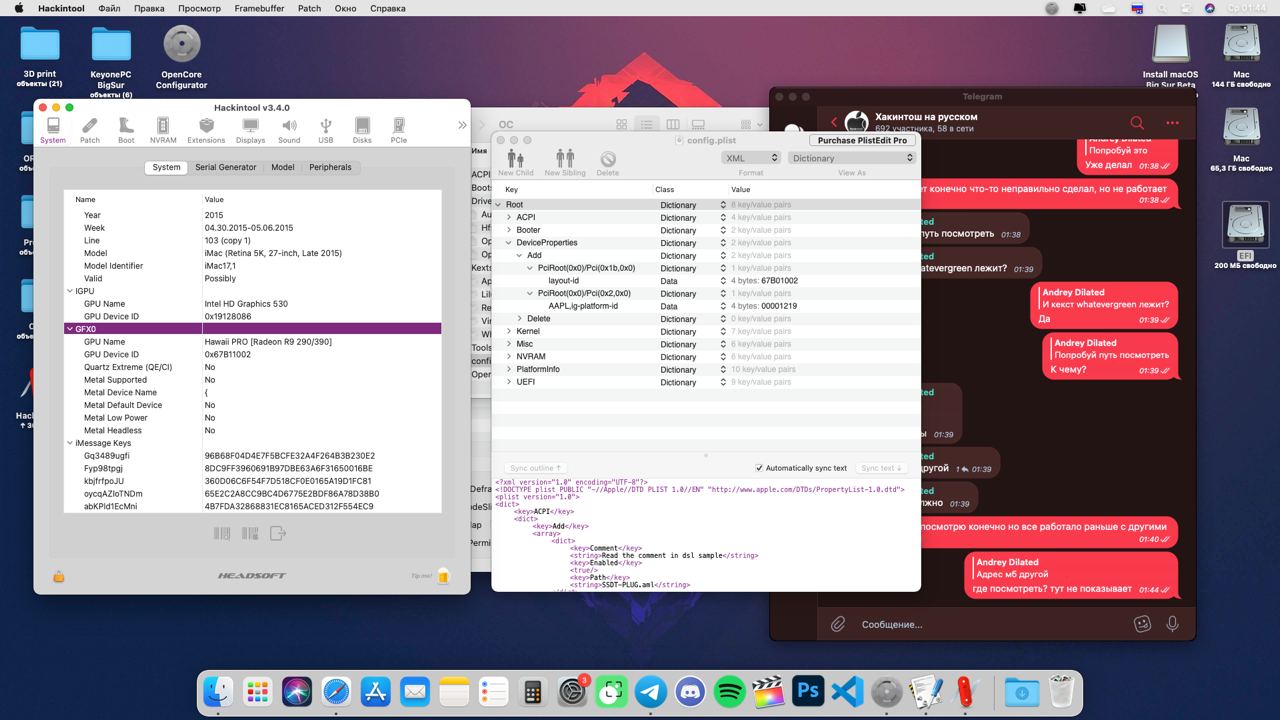This screenshot has width=1280, height=720.
Task: Click New Sibling in PlistEdit toolbar
Action: tap(565, 163)
